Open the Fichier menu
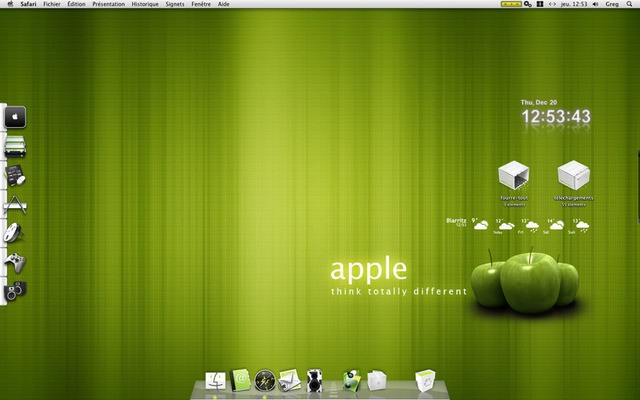The height and width of the screenshot is (400, 640). [x=52, y=4]
